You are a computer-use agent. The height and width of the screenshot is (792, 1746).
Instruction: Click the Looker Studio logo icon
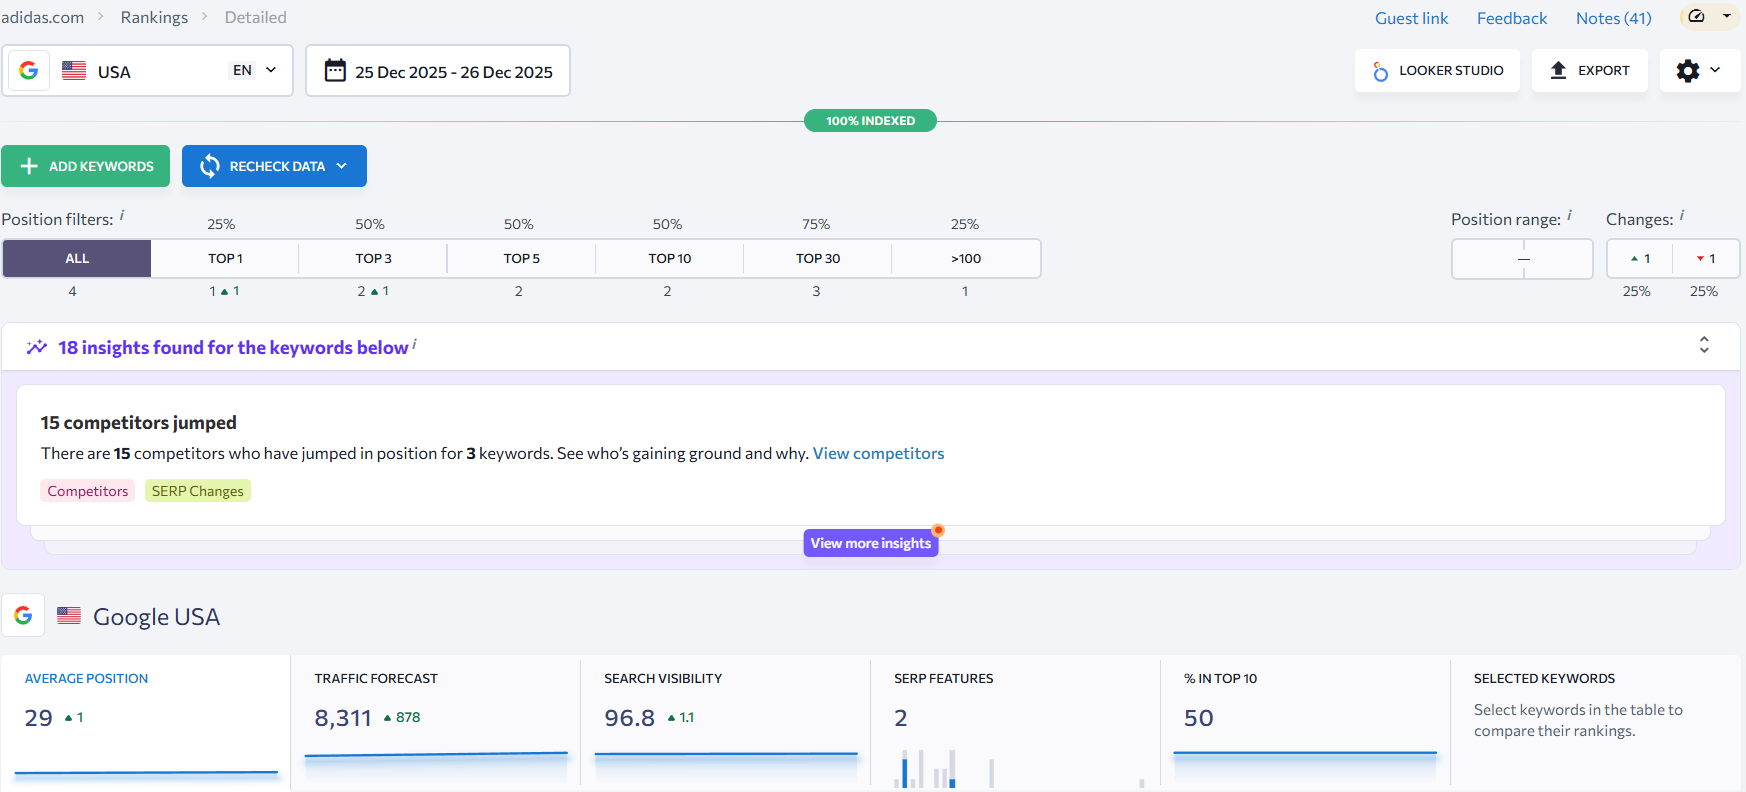[1381, 71]
